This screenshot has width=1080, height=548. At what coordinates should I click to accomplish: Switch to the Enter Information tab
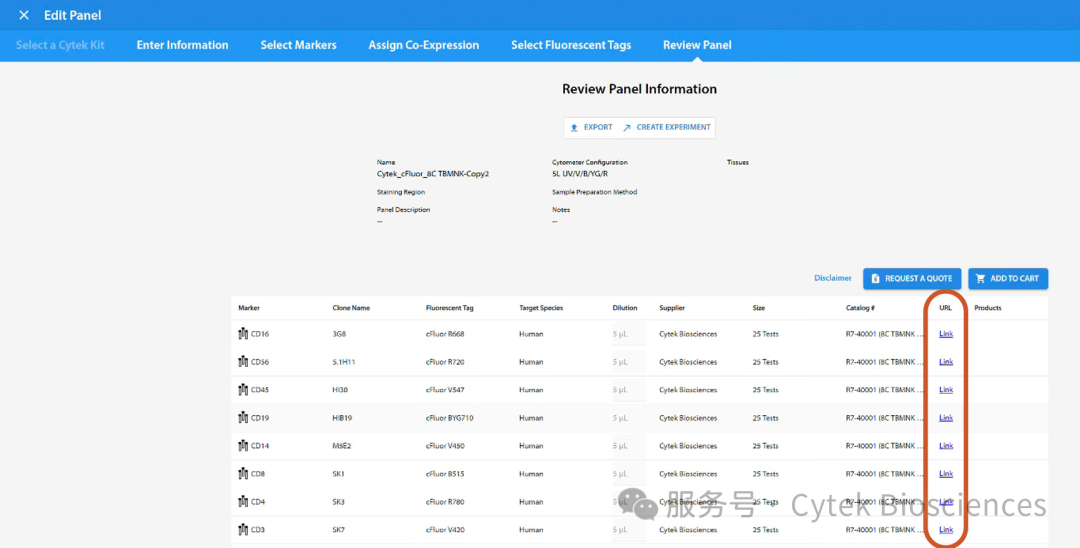tap(182, 45)
